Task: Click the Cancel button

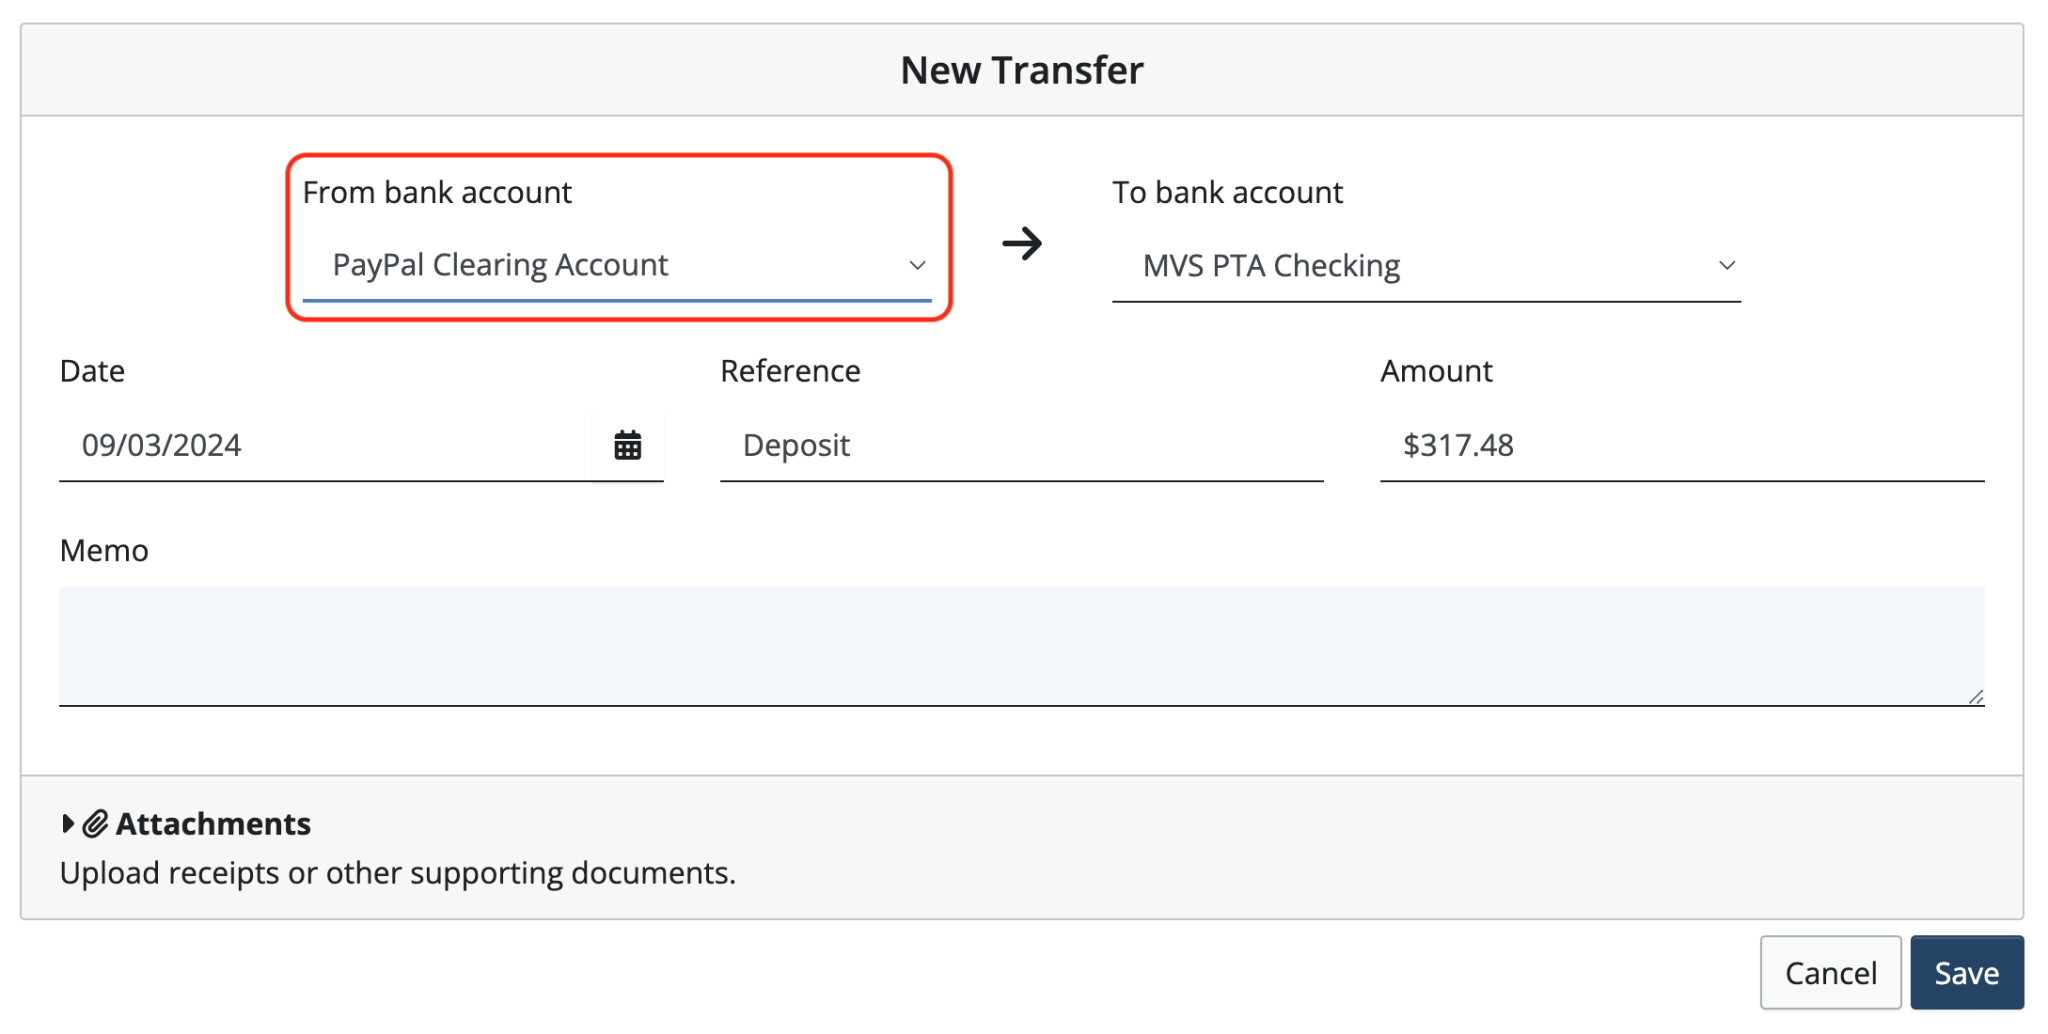Action: tap(1830, 971)
